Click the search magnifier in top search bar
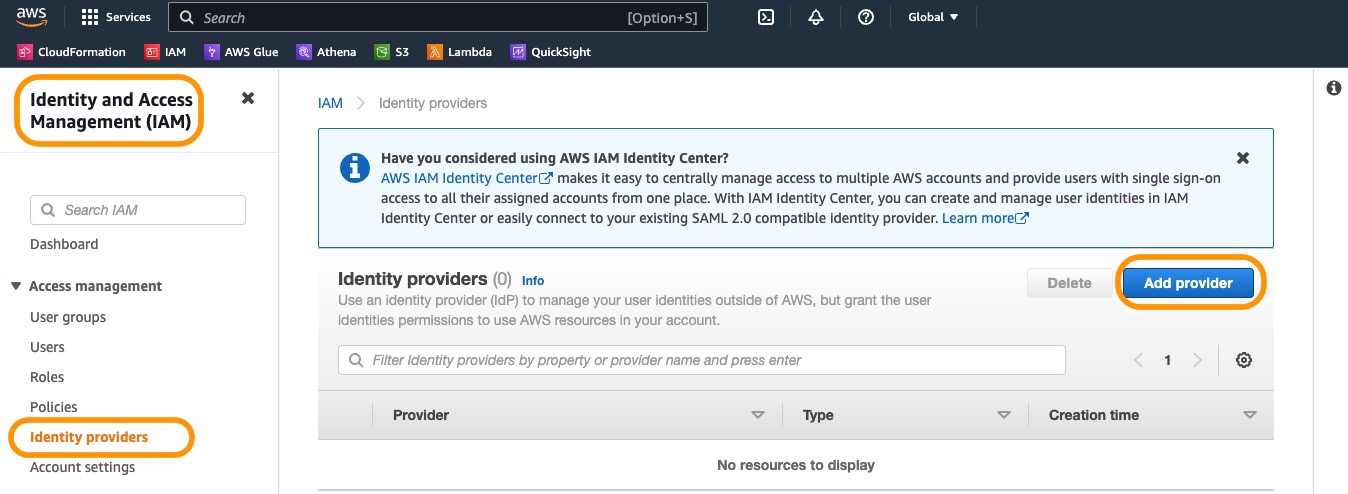The height and width of the screenshot is (494, 1348). tap(185, 18)
